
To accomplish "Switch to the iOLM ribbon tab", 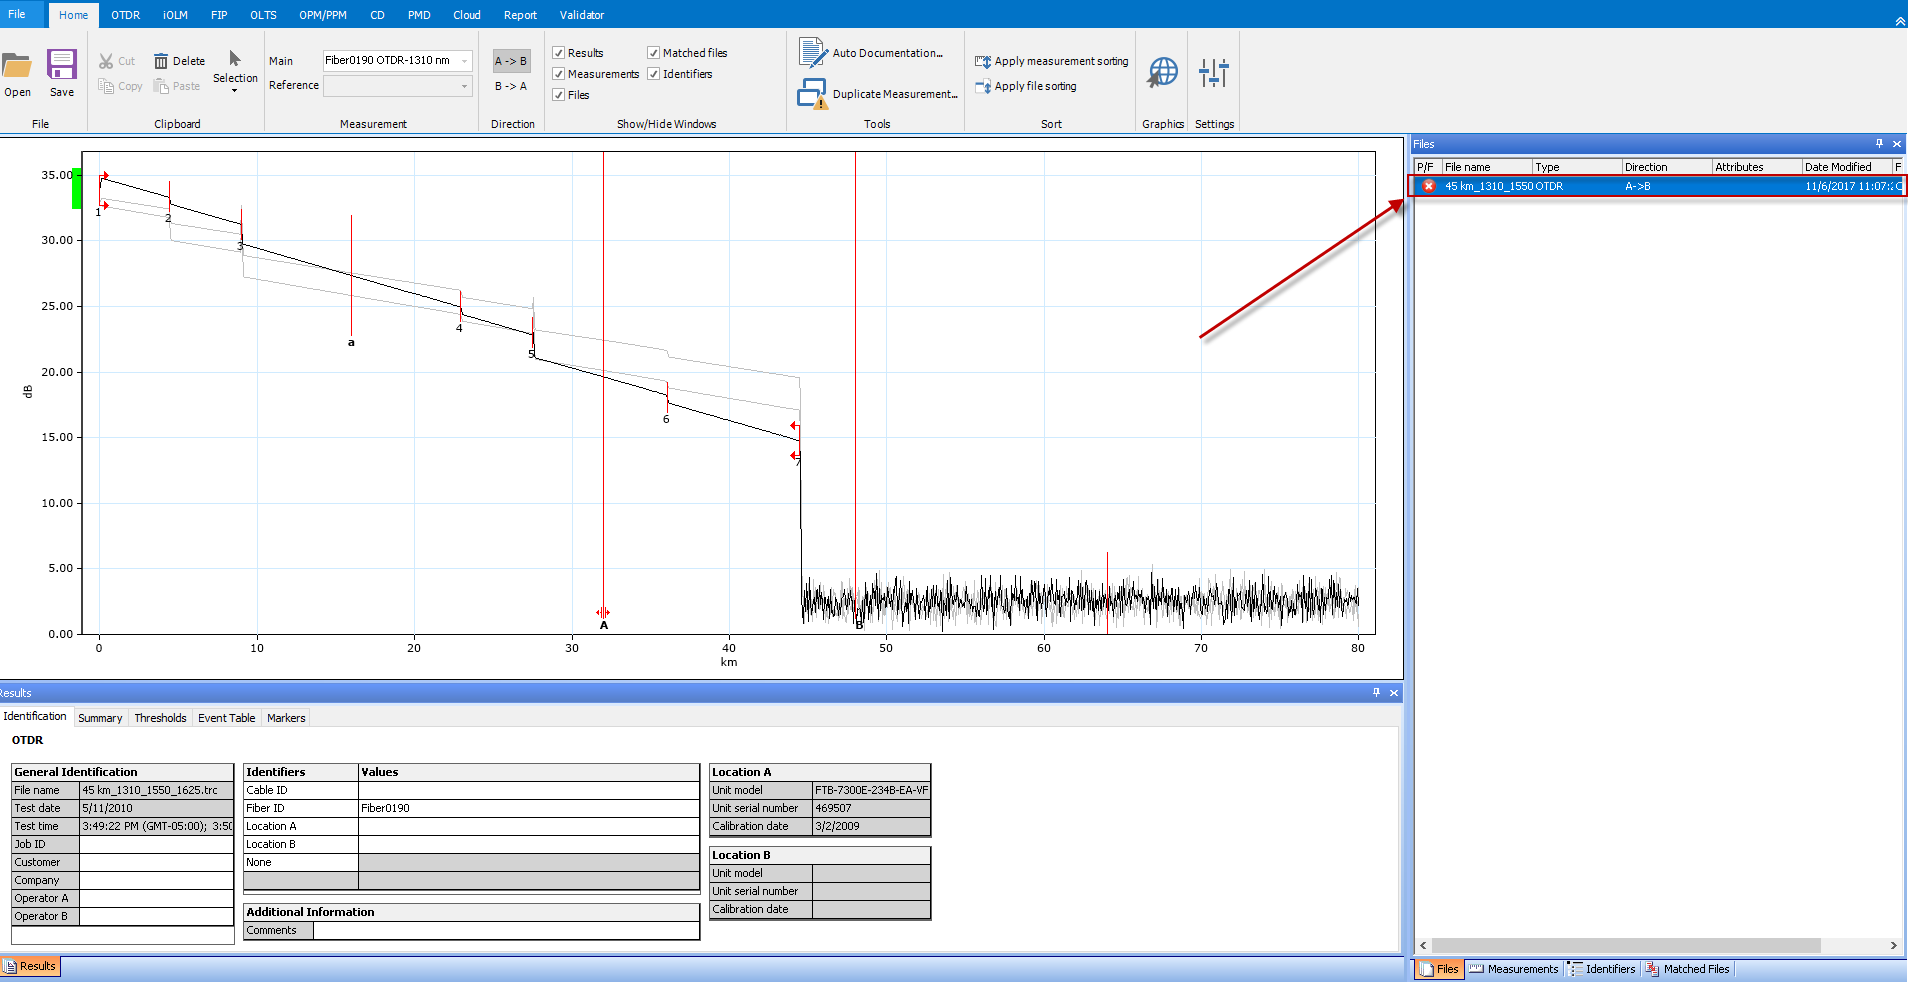I will 175,15.
